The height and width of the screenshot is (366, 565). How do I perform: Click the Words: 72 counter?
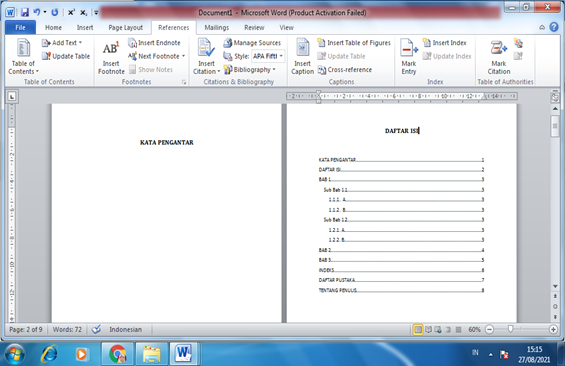[67, 329]
